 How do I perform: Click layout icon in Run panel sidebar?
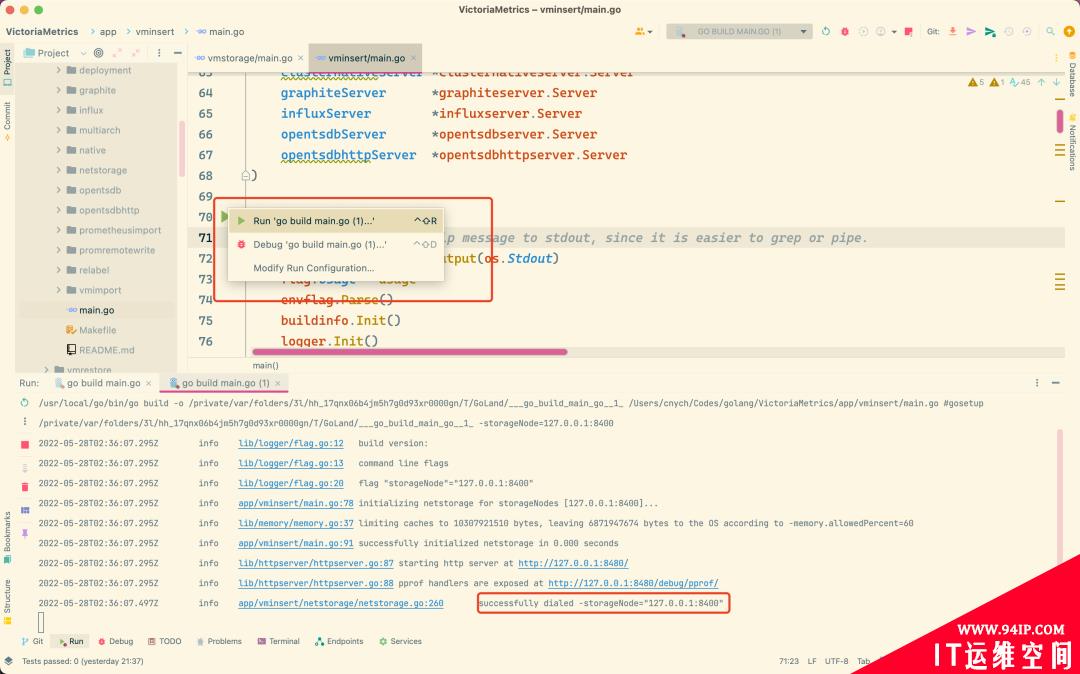pyautogui.click(x=25, y=510)
